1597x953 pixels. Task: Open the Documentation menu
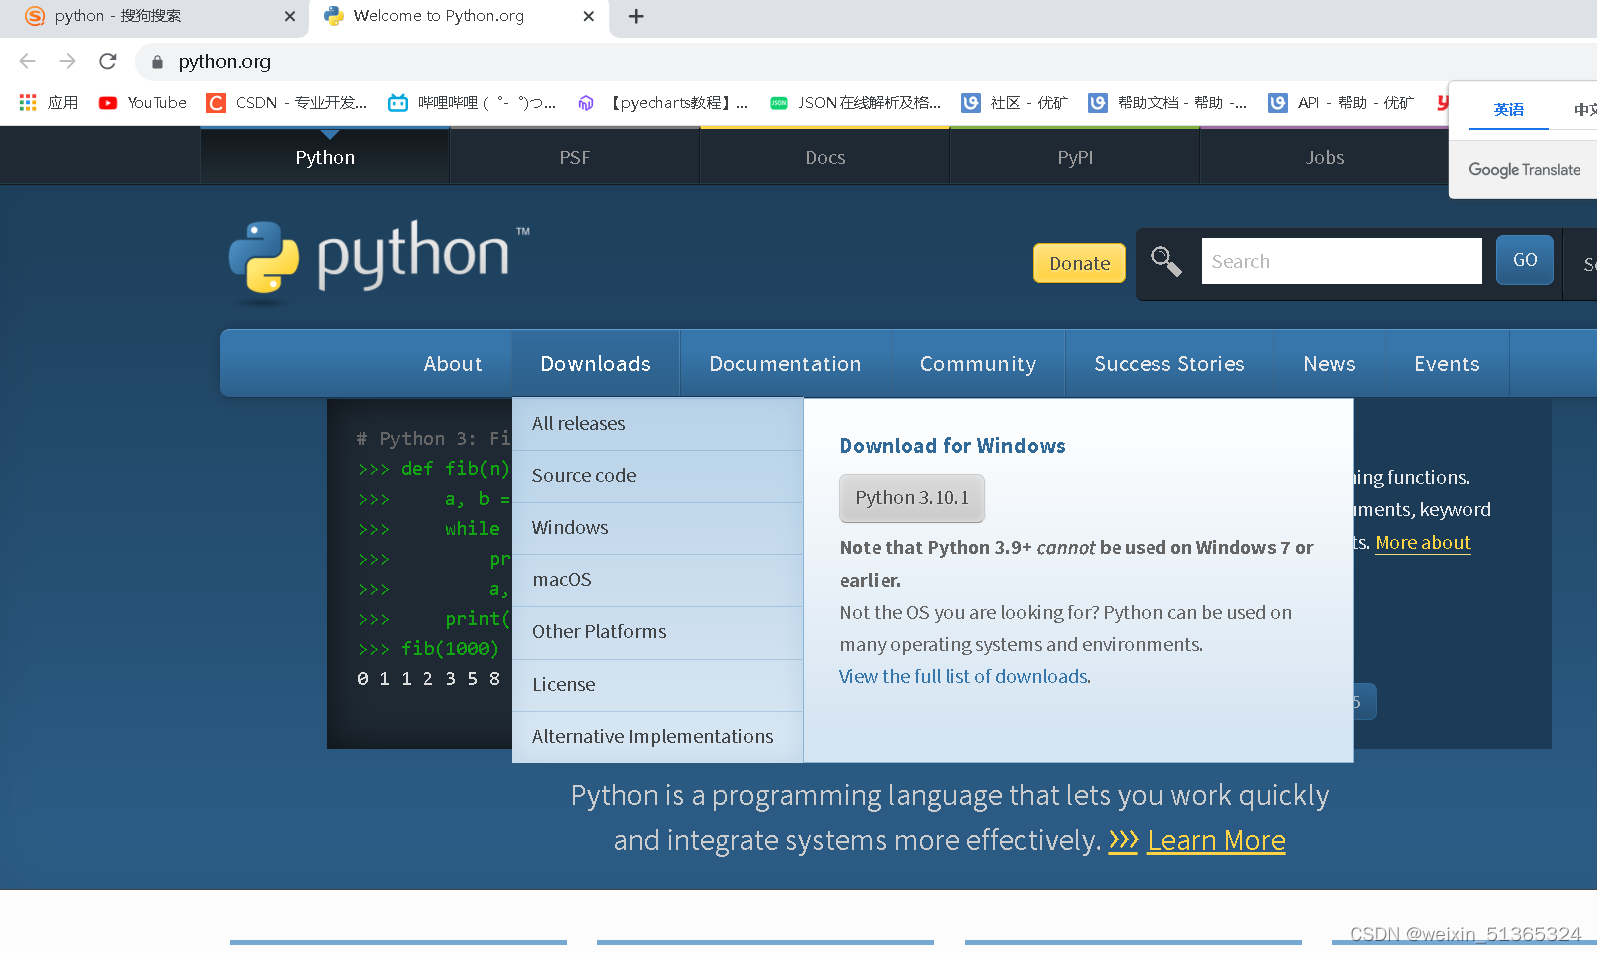point(785,364)
